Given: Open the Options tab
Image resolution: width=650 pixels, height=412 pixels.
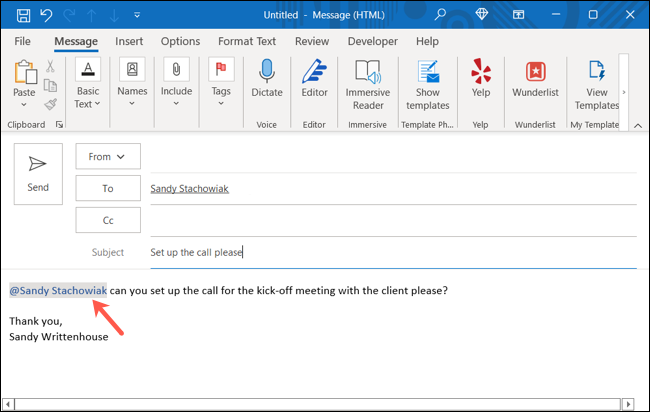Looking at the screenshot, I should pos(180,41).
